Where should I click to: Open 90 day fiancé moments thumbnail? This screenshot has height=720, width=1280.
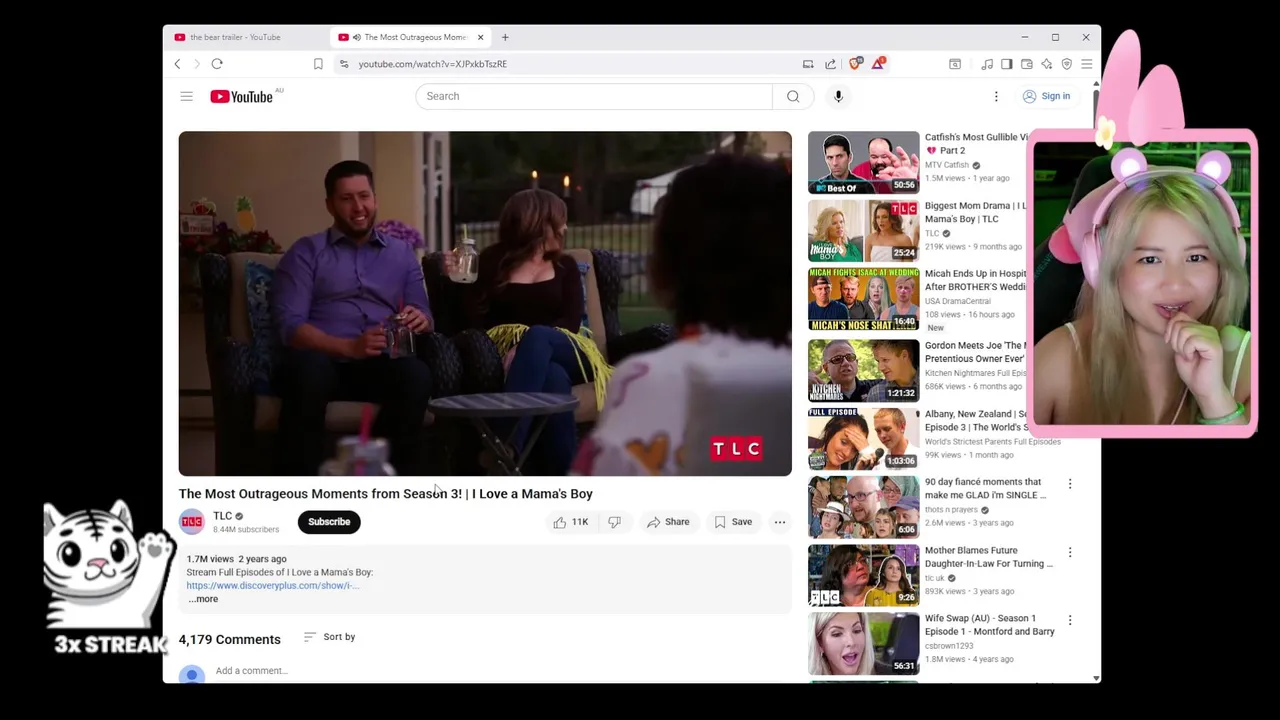click(863, 507)
